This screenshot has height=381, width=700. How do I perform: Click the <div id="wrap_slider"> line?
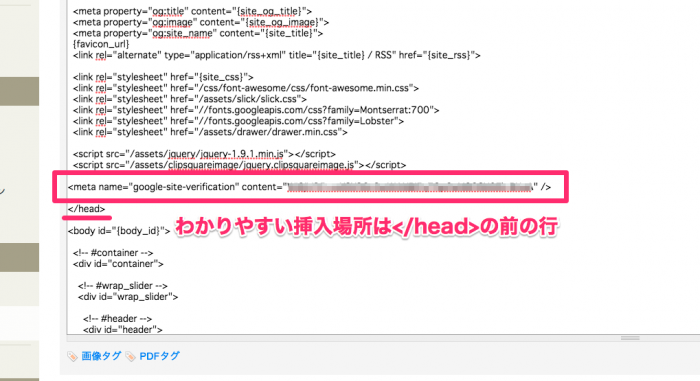point(128,297)
